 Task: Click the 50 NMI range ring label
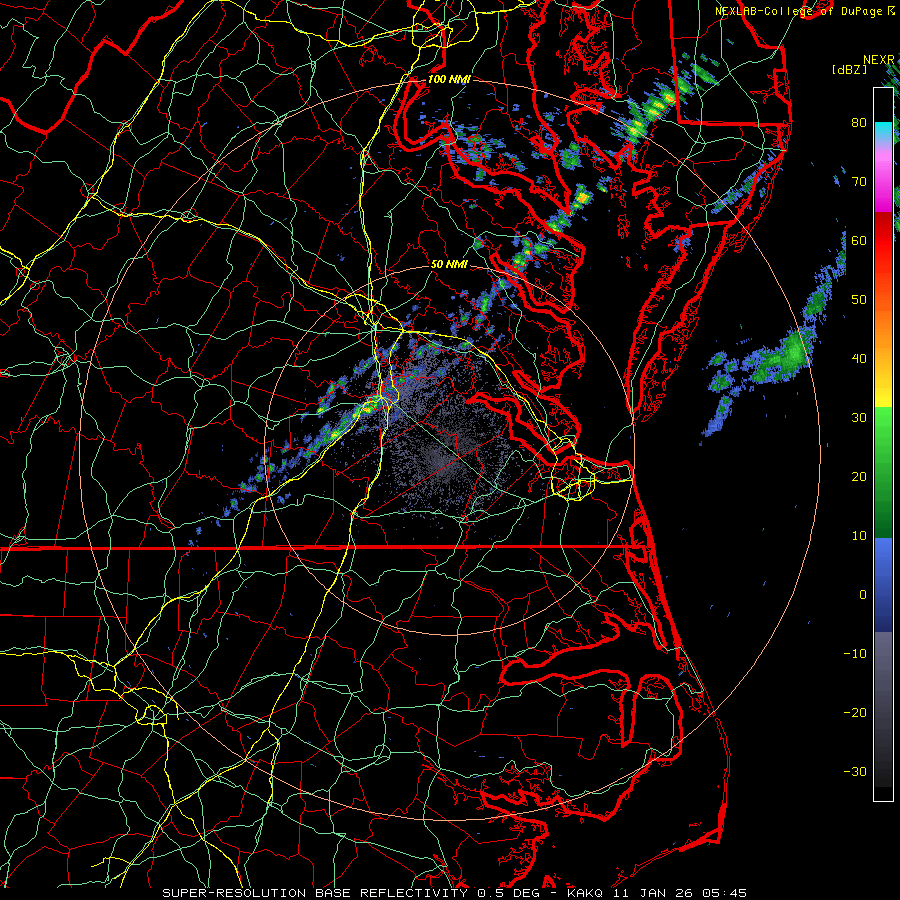[449, 265]
